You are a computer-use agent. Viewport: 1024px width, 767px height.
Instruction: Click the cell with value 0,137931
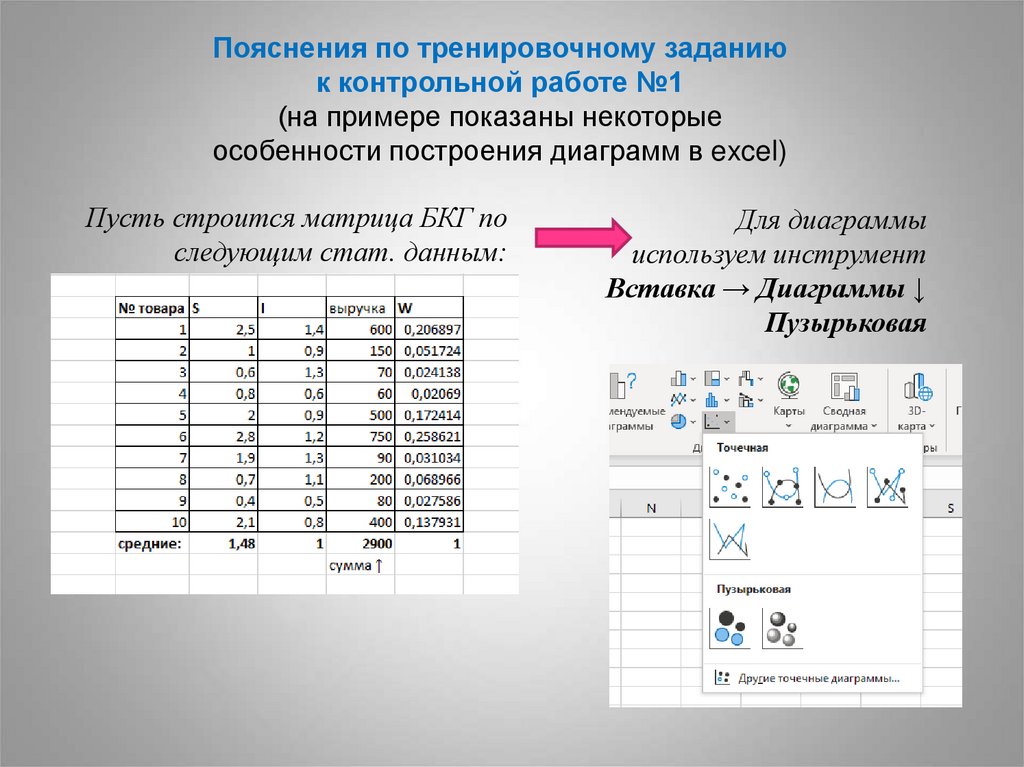tap(429, 522)
